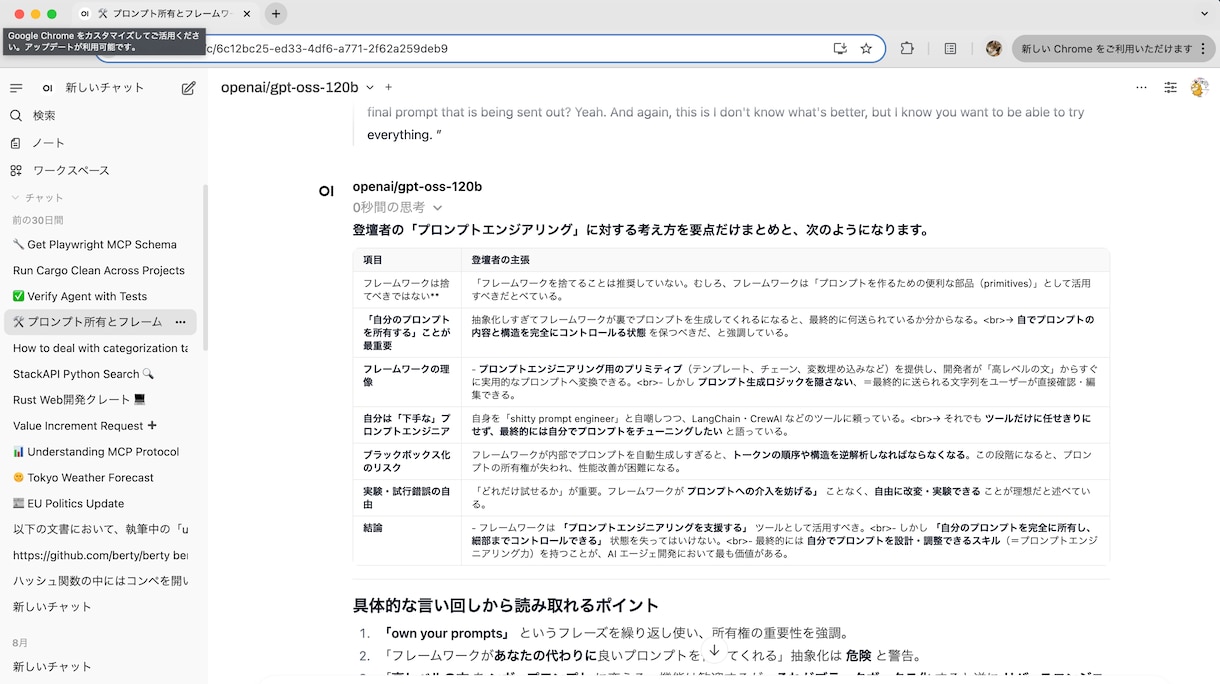Image resolution: width=1220 pixels, height=684 pixels.
Task: Click the sidebar vertical scrollbar
Action: pos(206,267)
